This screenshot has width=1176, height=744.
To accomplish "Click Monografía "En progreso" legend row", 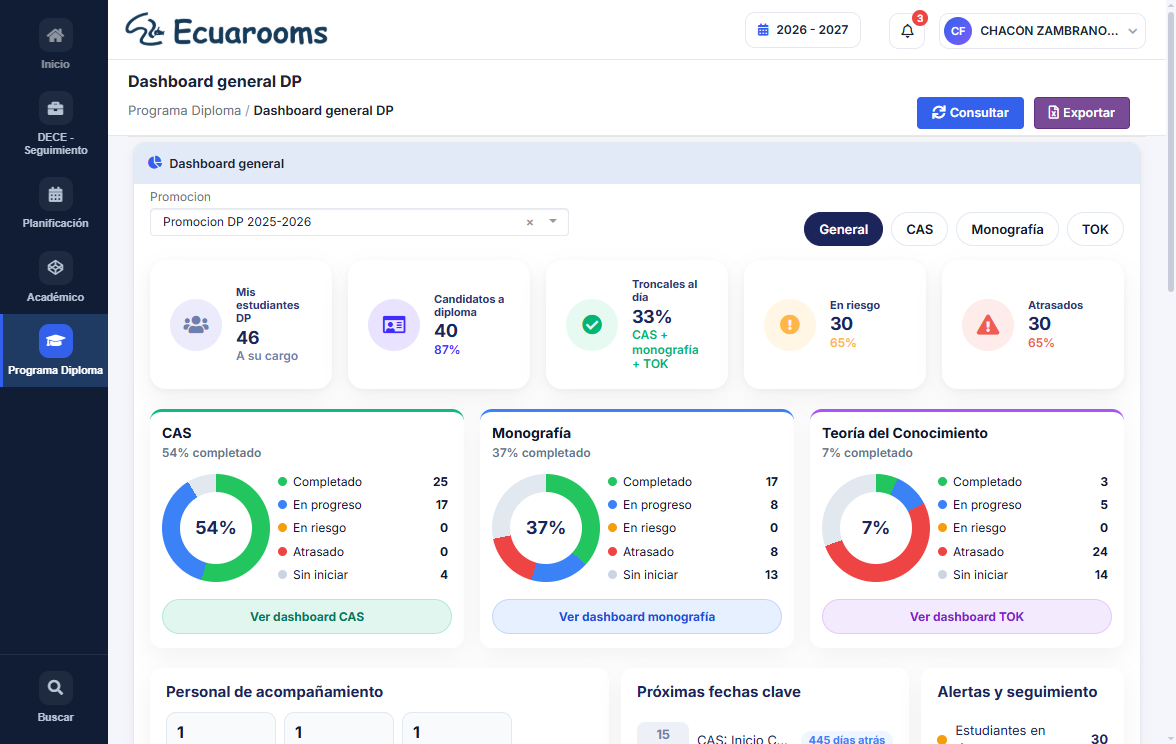I will [693, 505].
